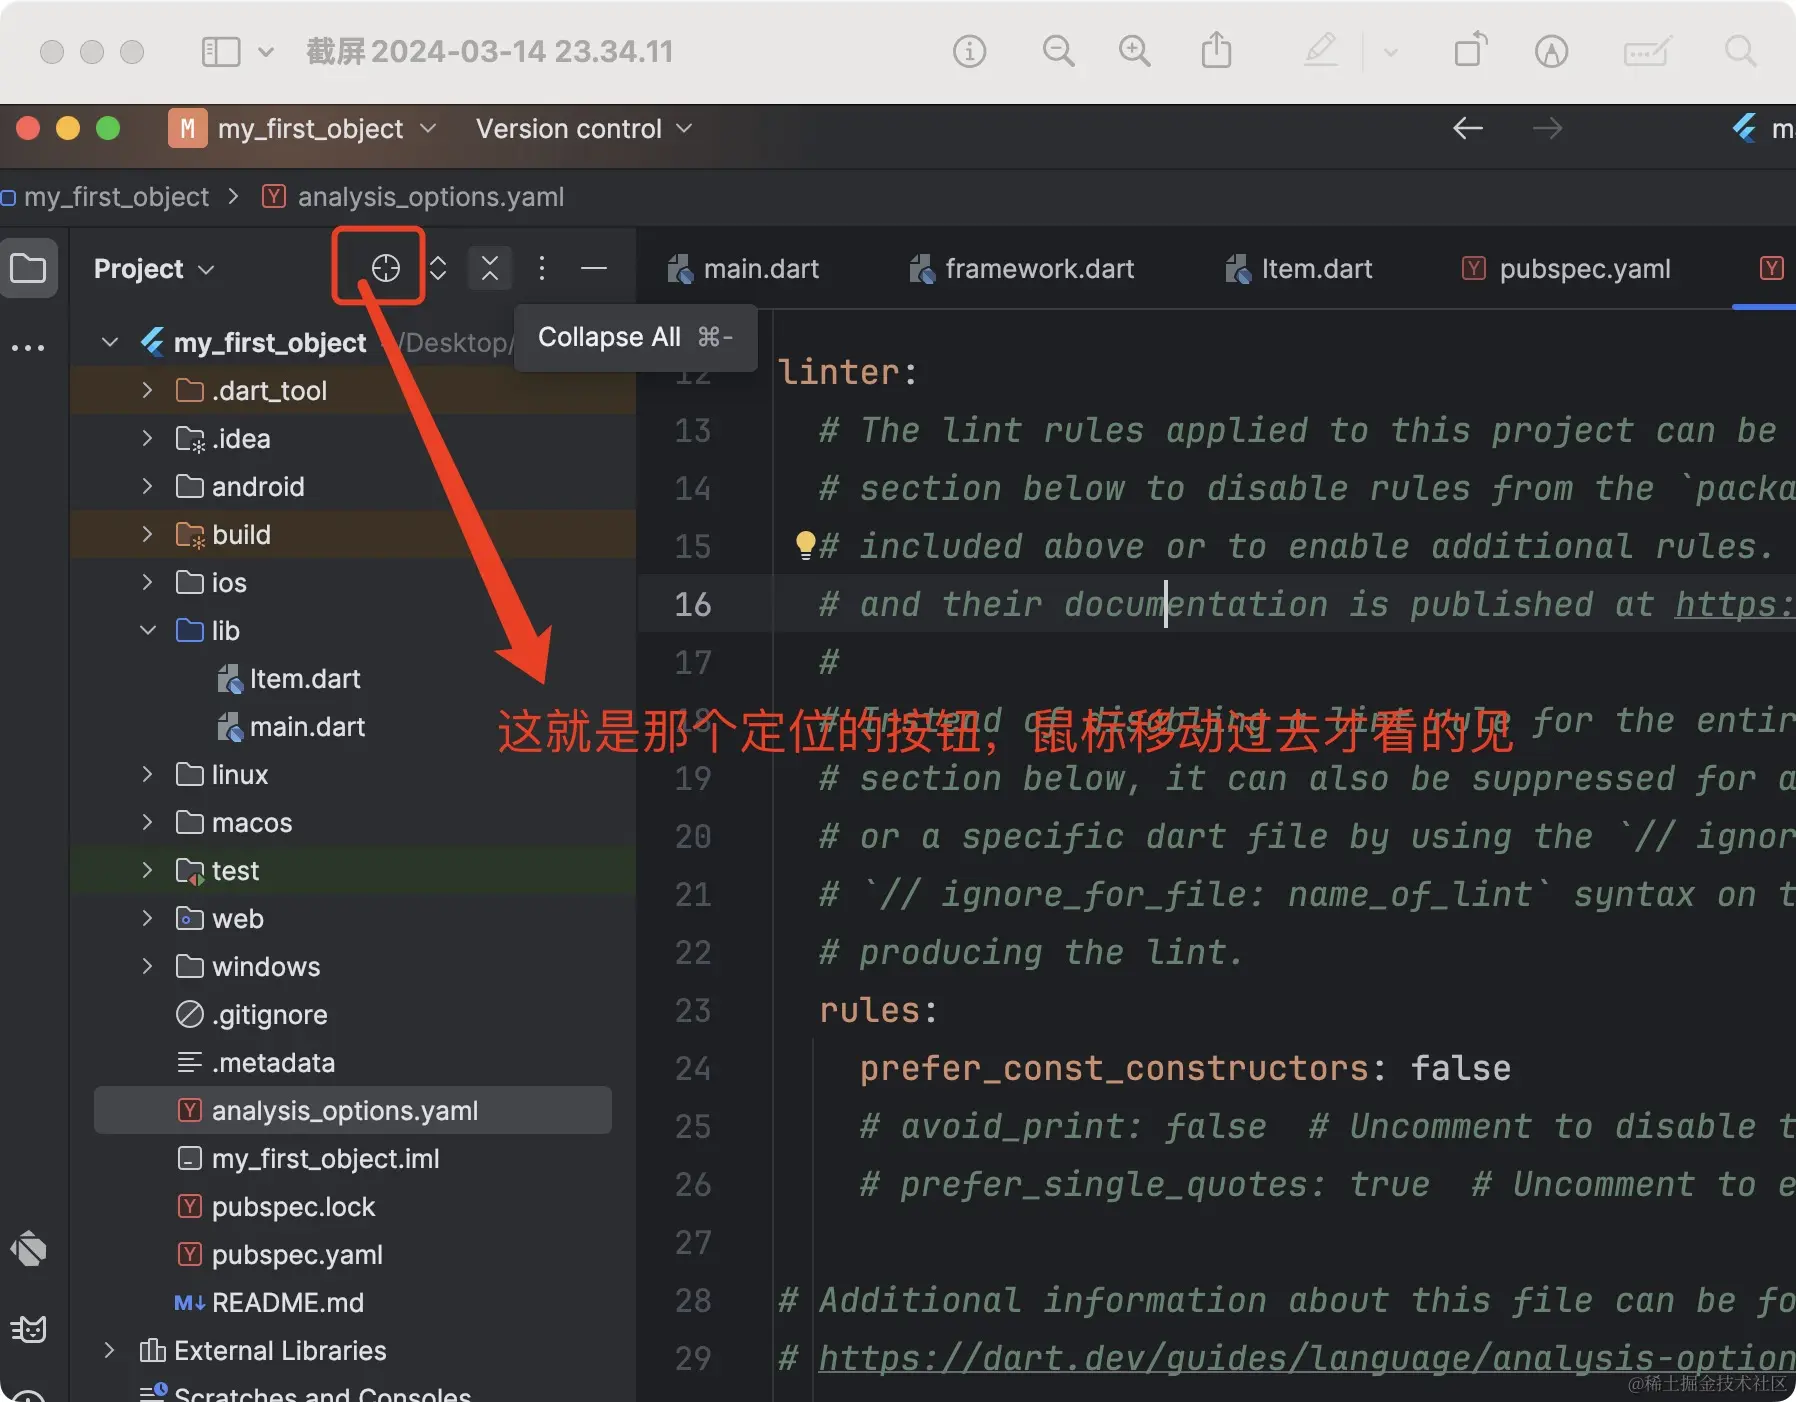Screen dimensions: 1796x1402
Task: Open the sidebar view options chevron in Preview
Action: (265, 51)
